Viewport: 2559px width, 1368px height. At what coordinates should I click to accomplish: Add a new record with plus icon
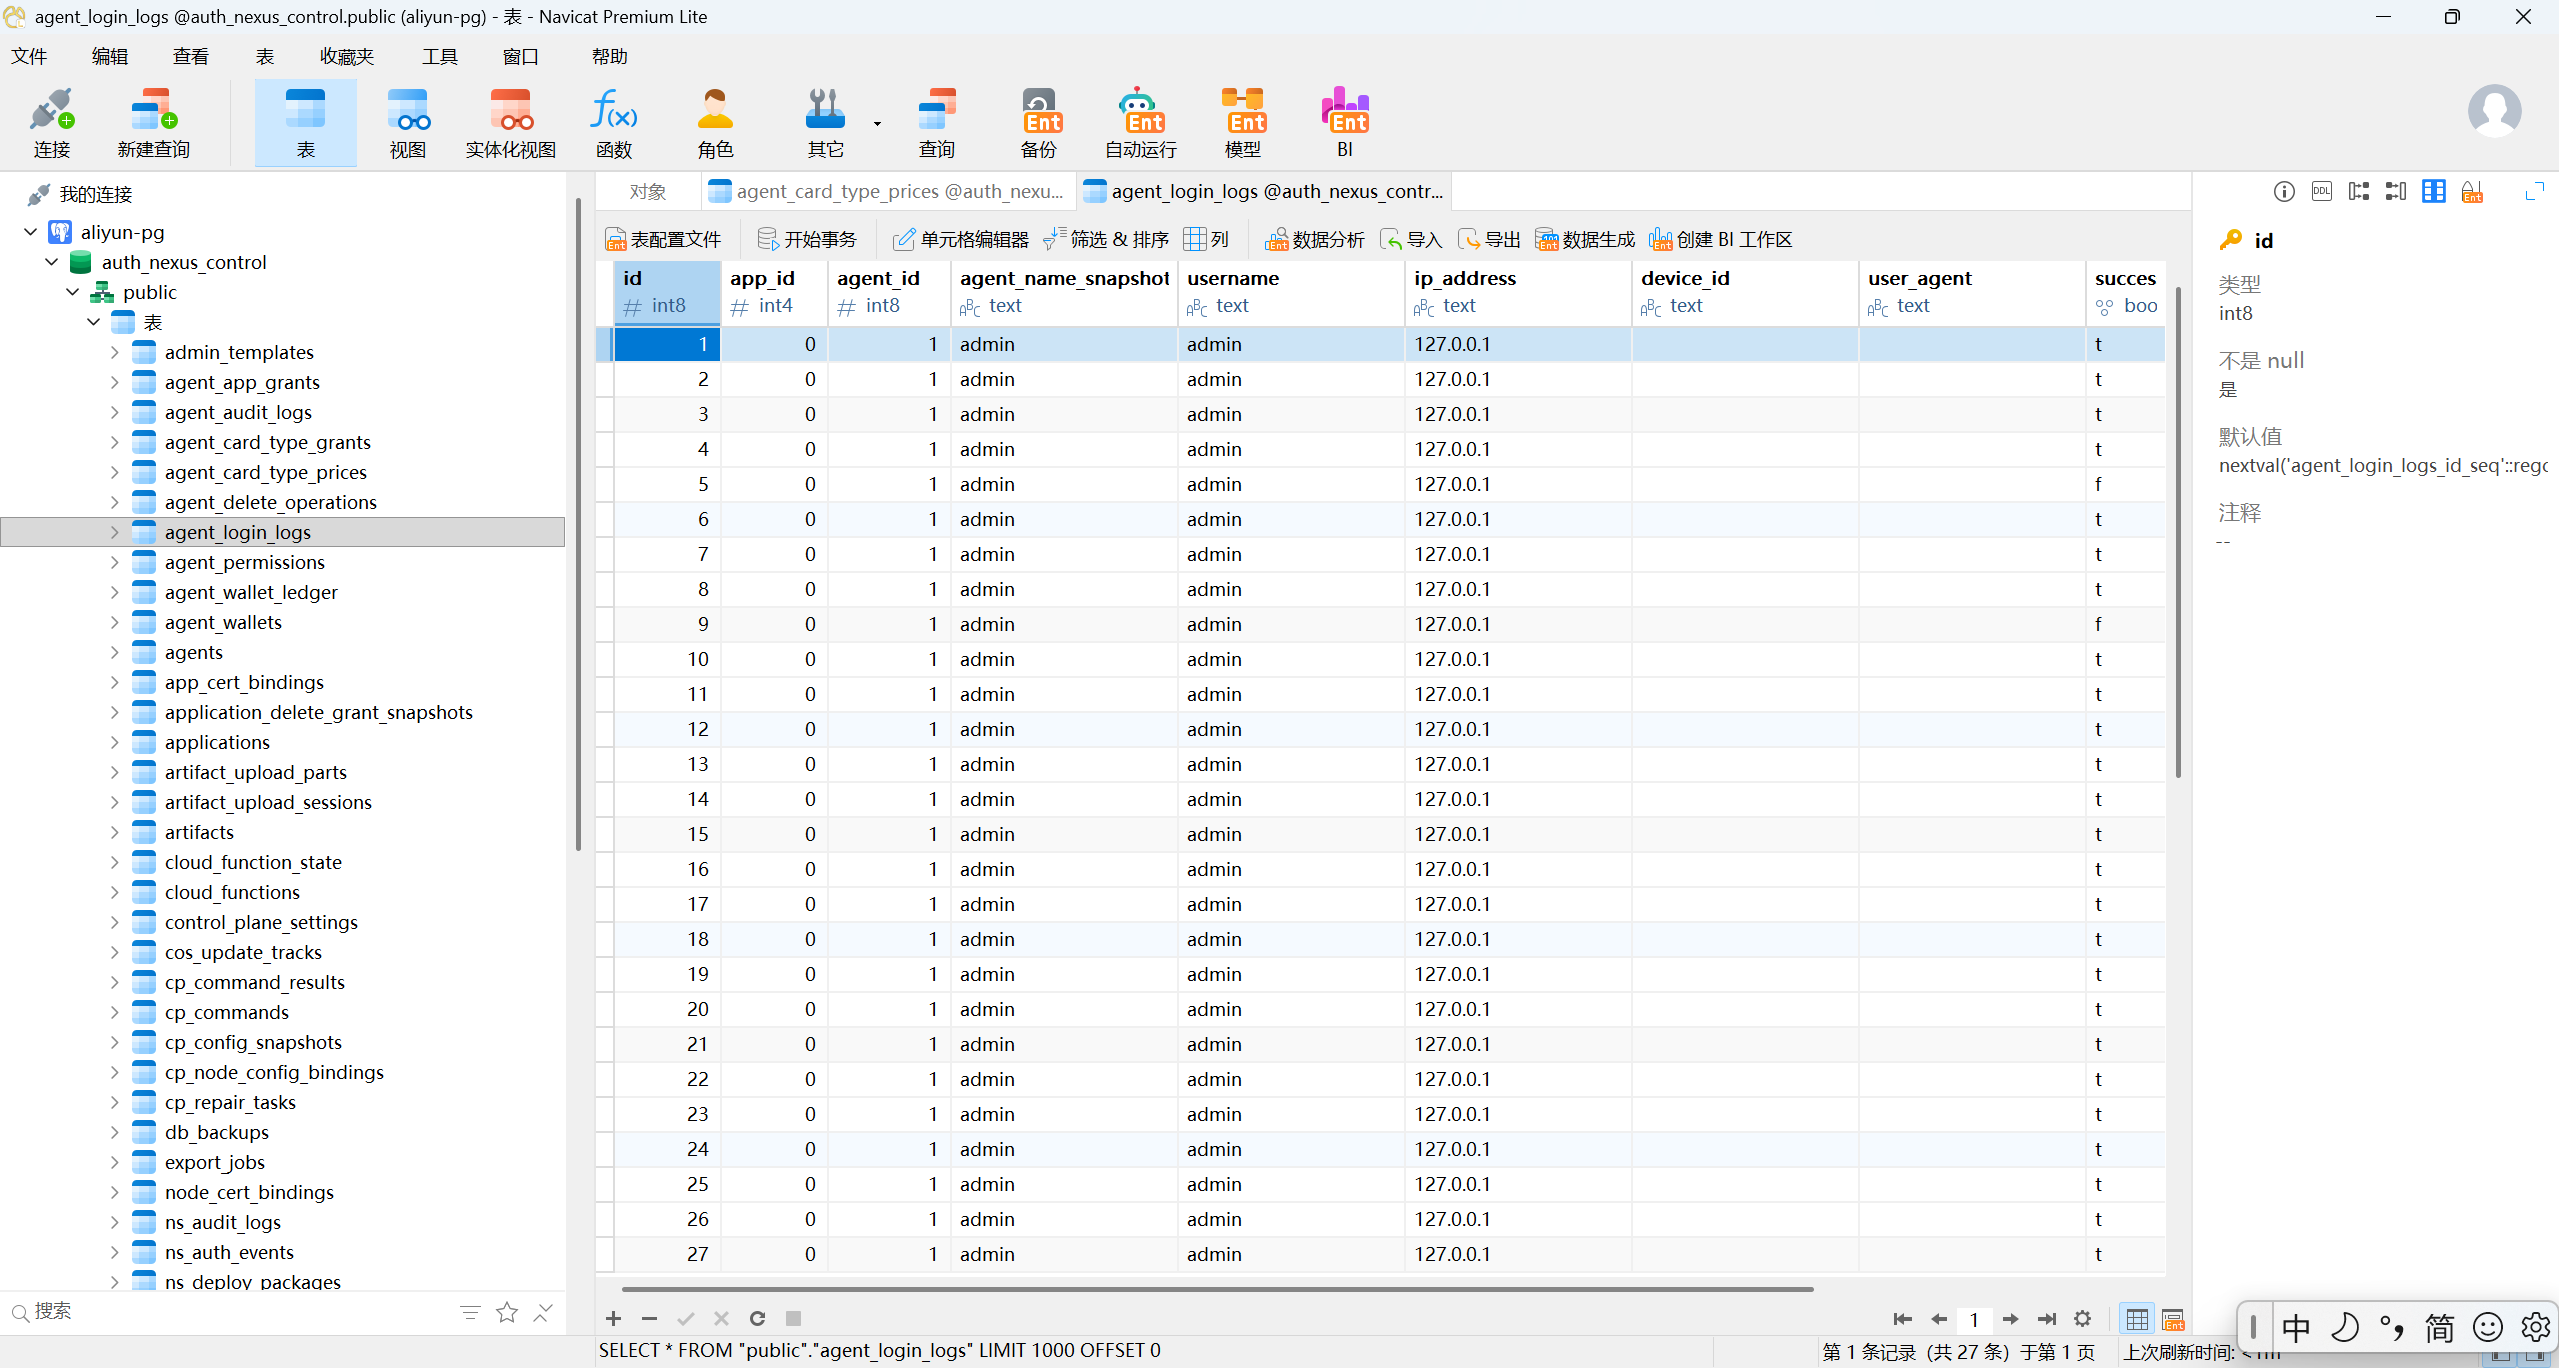pyautogui.click(x=613, y=1319)
